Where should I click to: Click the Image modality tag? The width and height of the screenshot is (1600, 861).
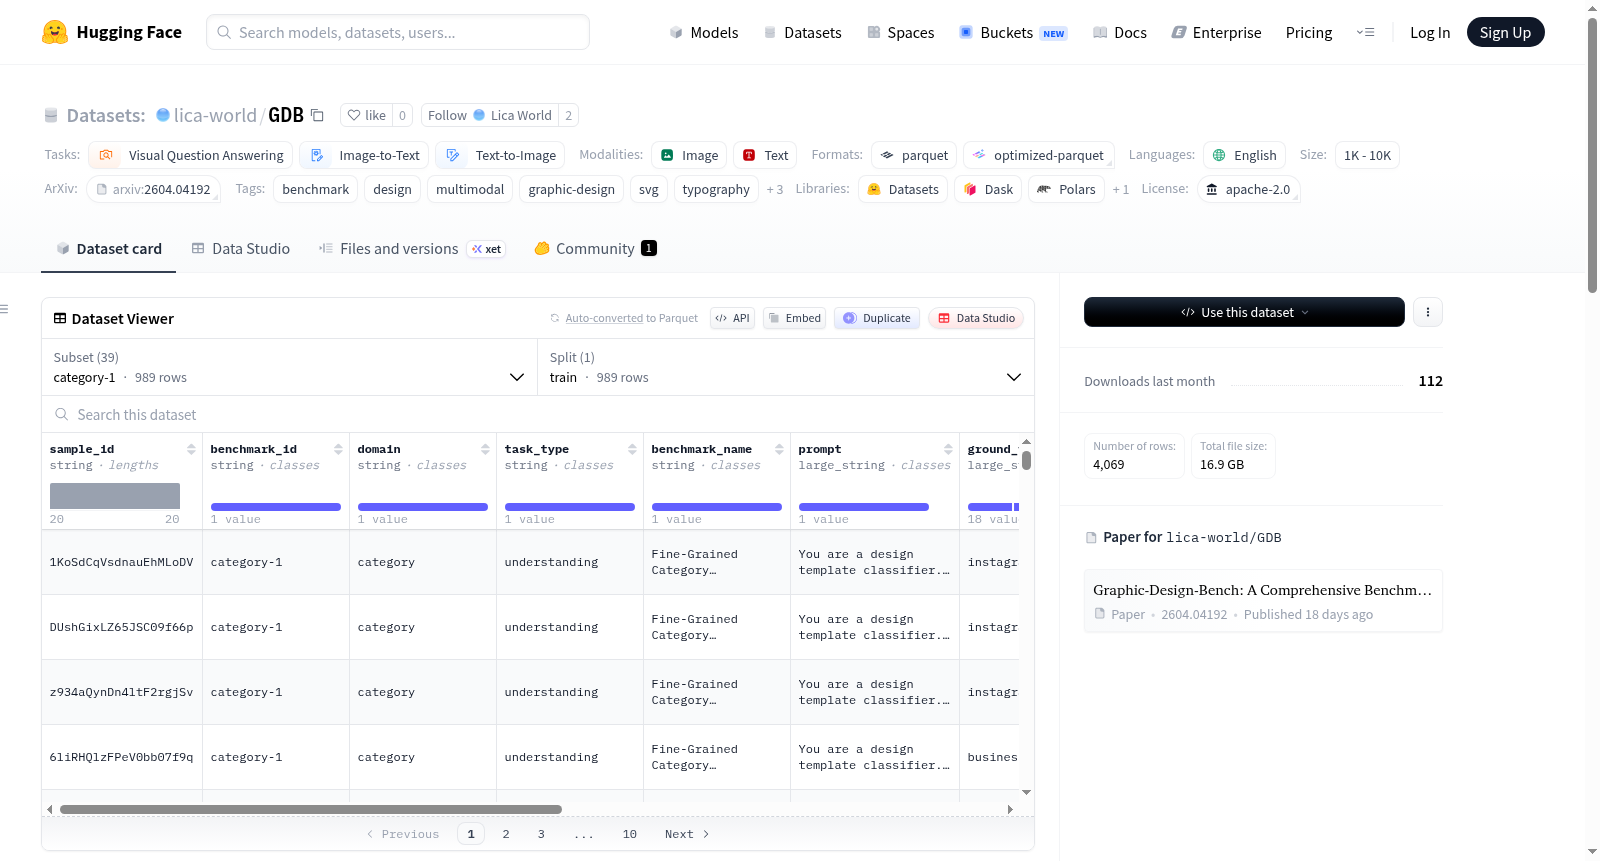tap(690, 155)
